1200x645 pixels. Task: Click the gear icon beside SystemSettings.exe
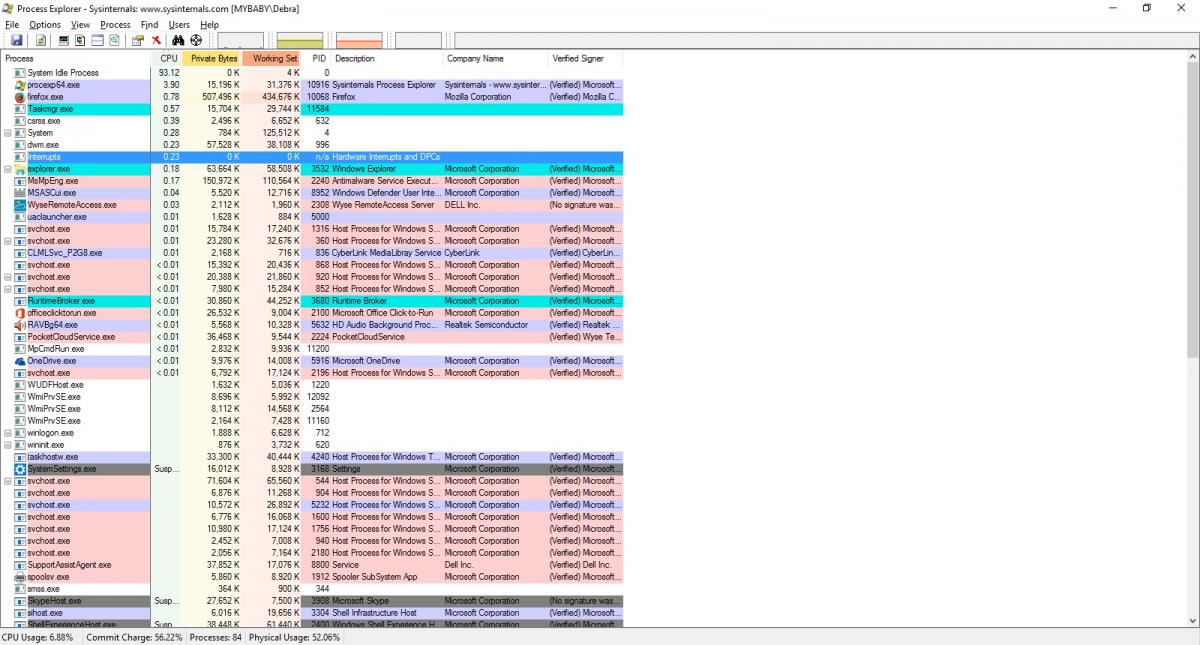click(x=20, y=469)
